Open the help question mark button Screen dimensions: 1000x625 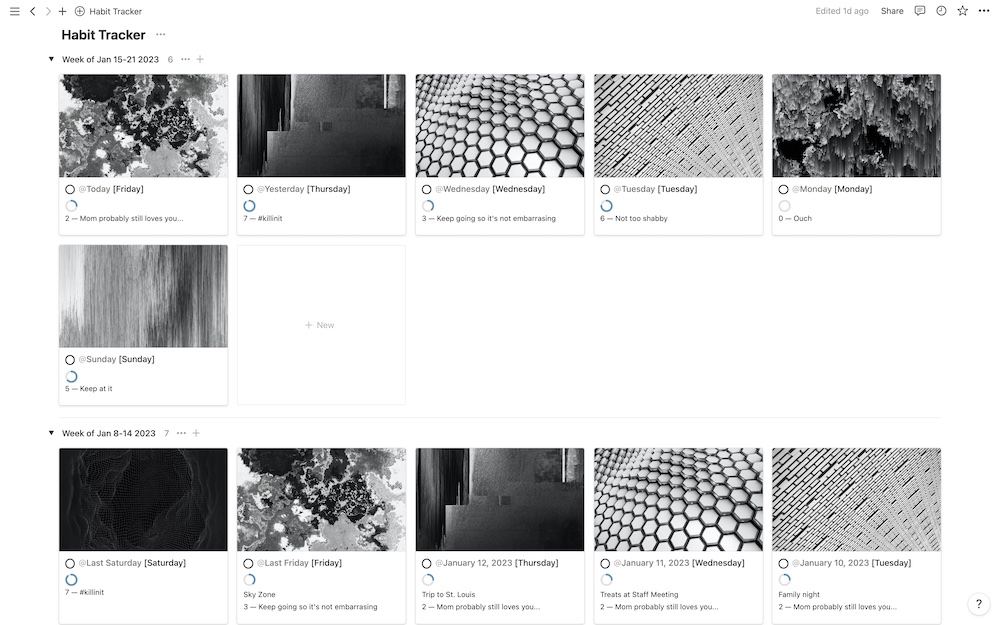tap(979, 604)
